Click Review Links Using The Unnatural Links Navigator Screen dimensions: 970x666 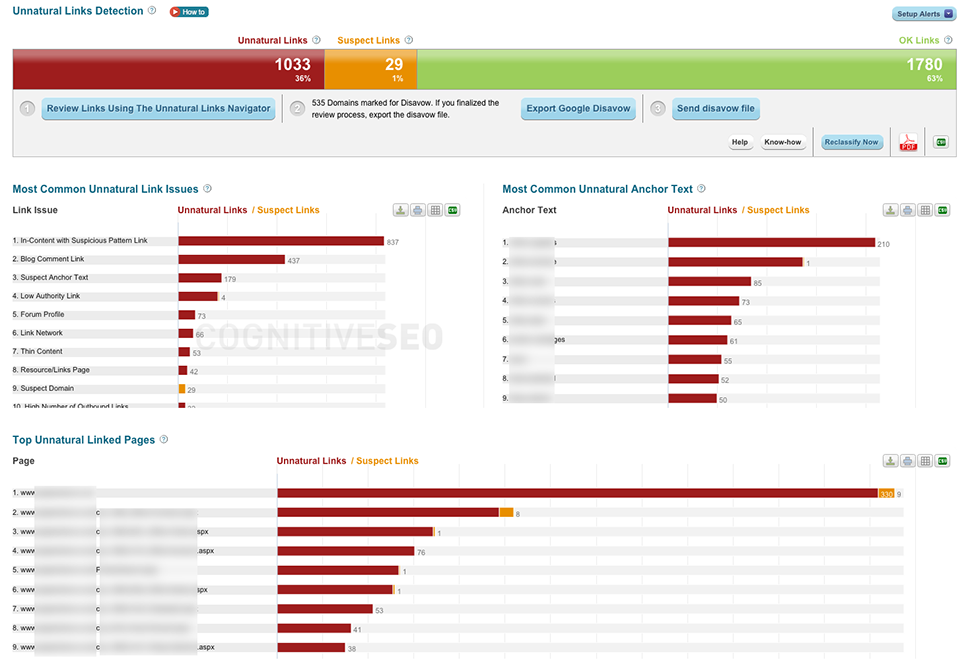click(158, 109)
